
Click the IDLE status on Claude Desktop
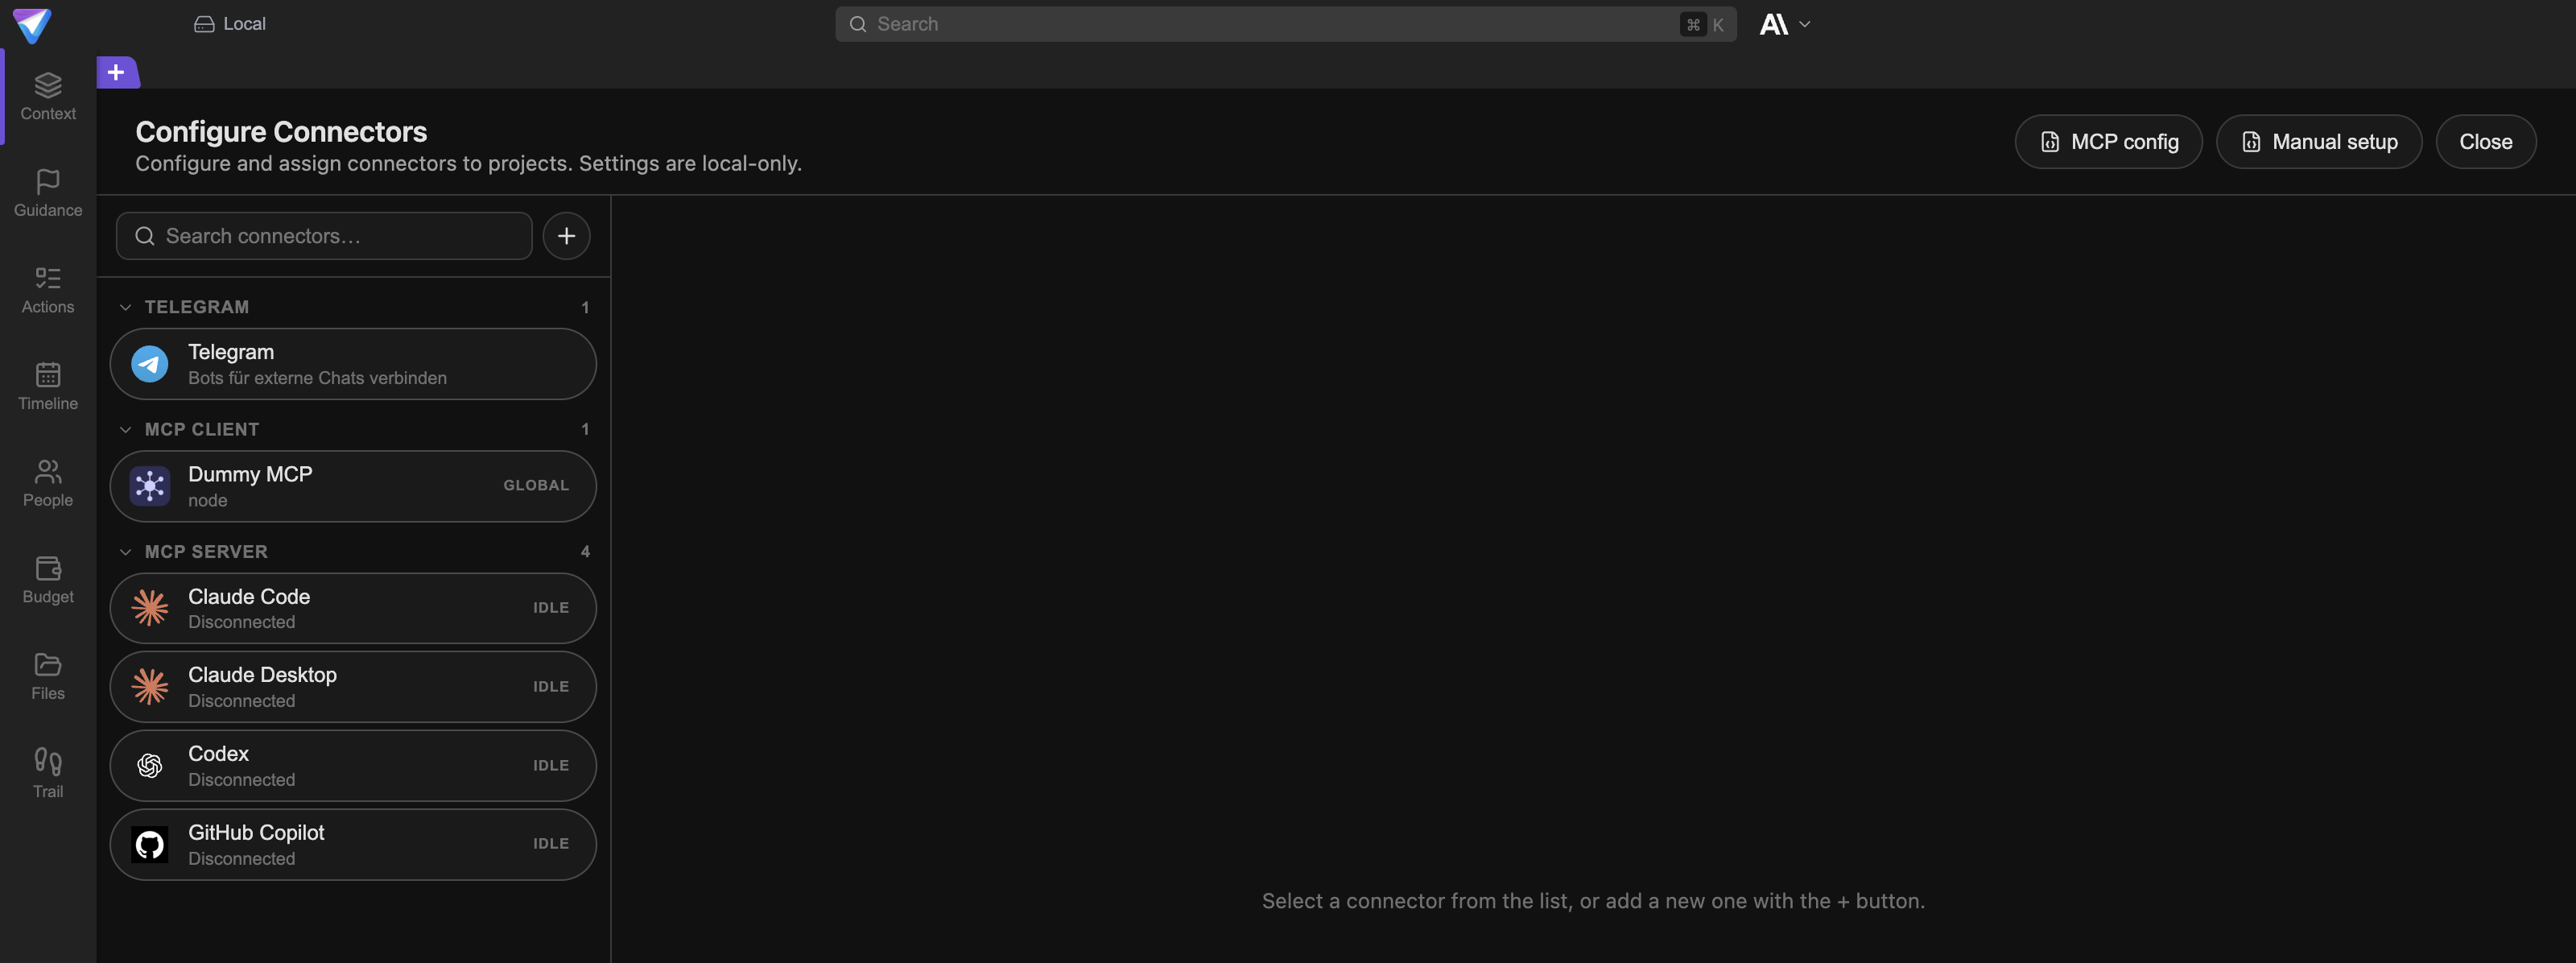551,687
